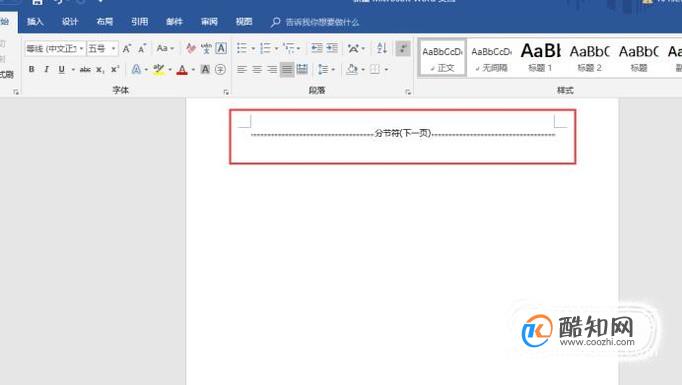Expand shading color dropdown arrow

coord(363,69)
